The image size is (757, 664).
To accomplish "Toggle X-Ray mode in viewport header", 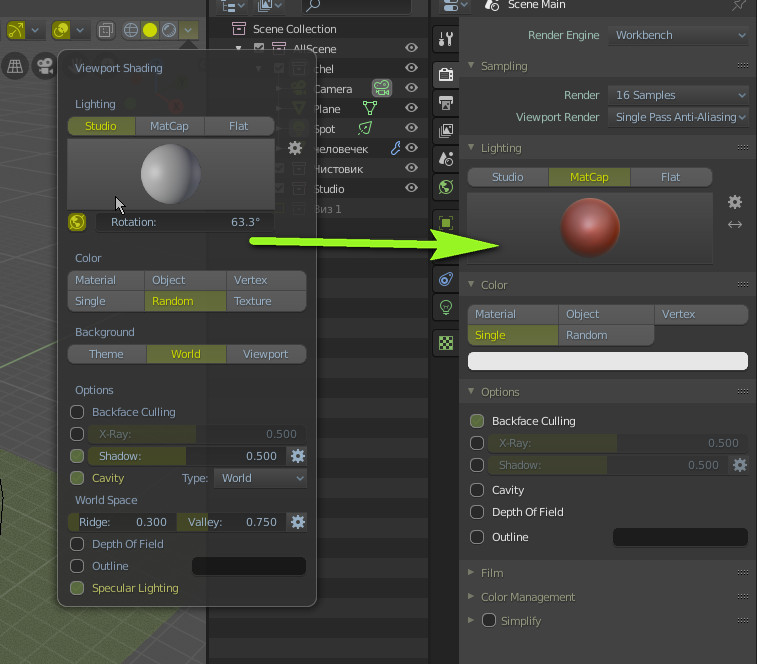I will click(x=105, y=30).
